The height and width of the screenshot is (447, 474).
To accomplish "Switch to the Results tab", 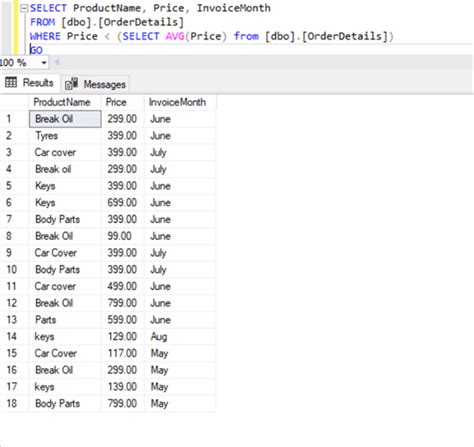I will coord(30,83).
